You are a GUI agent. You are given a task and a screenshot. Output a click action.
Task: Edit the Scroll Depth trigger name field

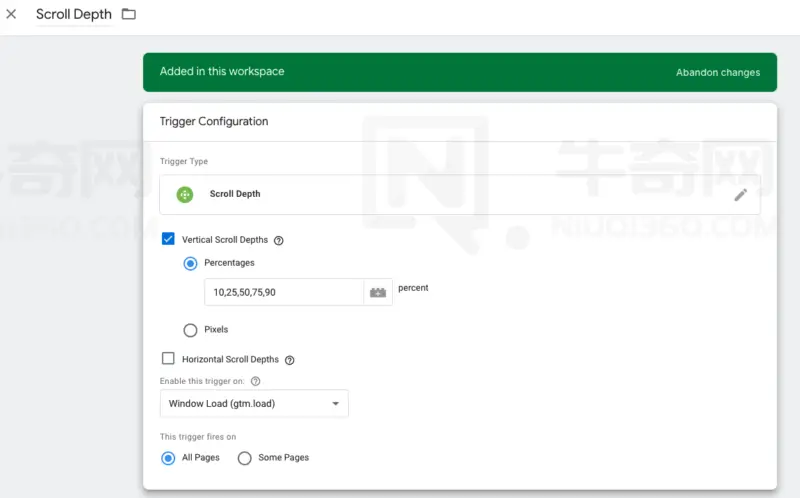pos(74,14)
